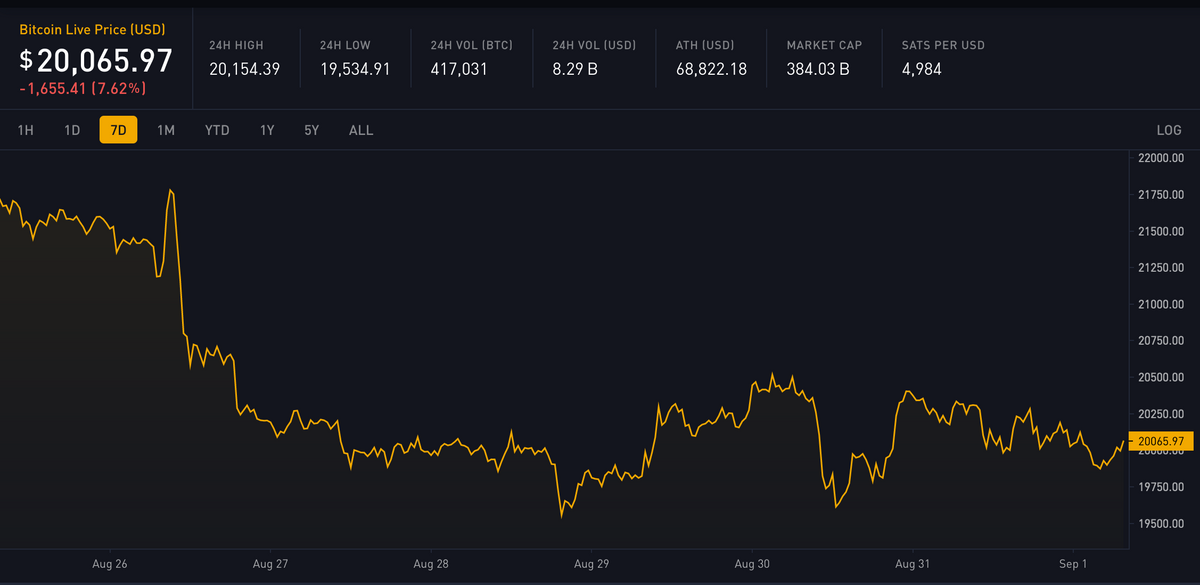
Task: Open the 5Y chart range
Action: tap(312, 130)
